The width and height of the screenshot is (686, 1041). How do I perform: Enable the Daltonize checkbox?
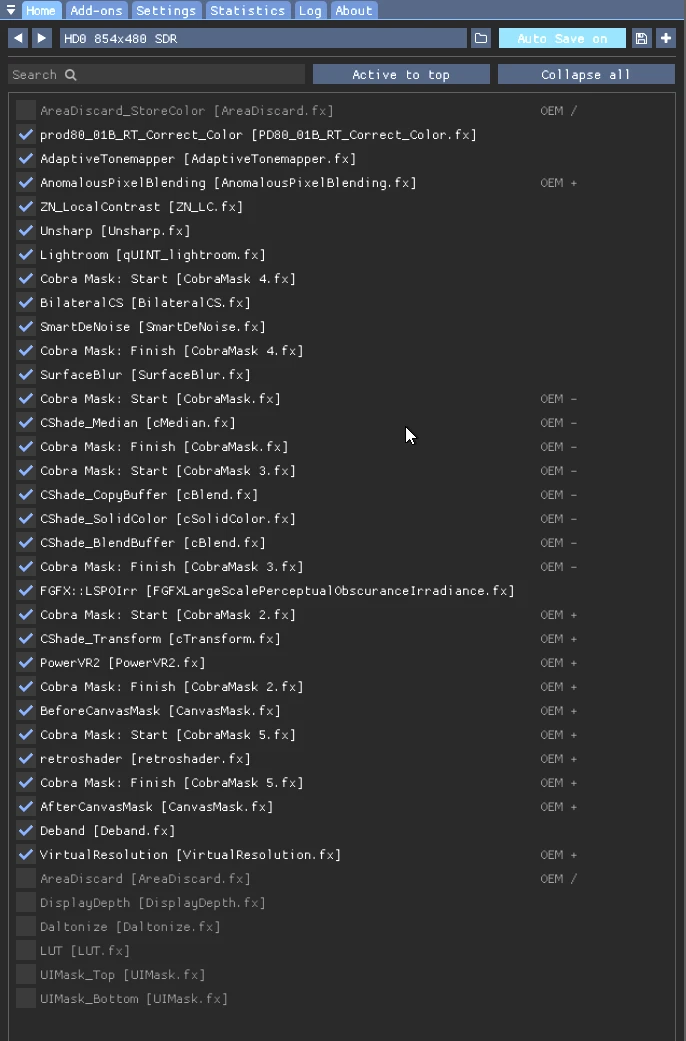(x=26, y=926)
